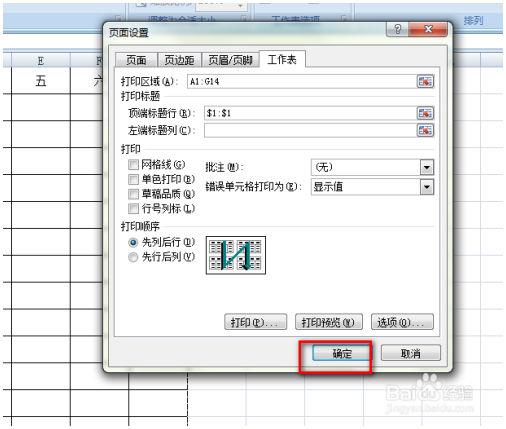Click range selector icon for 顶端标题行
This screenshot has height=429, width=506.
(425, 113)
